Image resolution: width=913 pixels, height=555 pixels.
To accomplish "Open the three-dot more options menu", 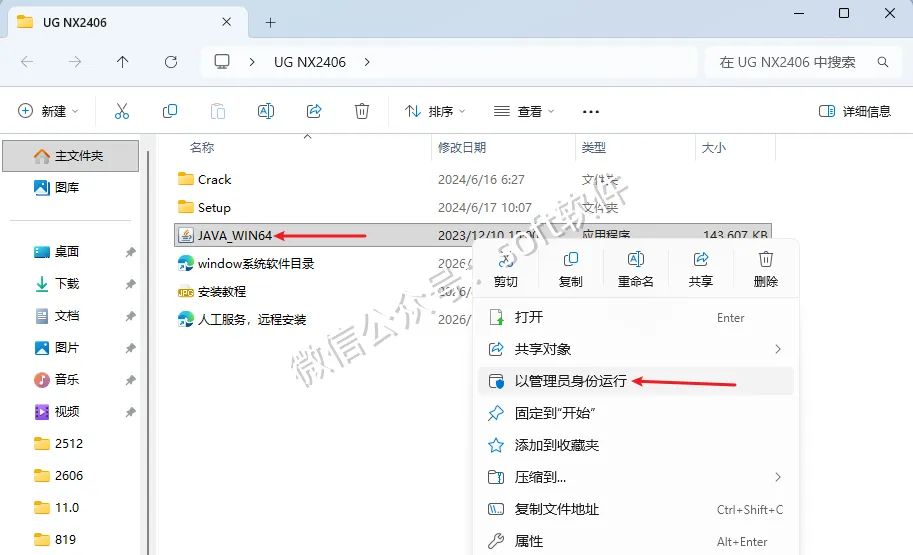I will (590, 111).
